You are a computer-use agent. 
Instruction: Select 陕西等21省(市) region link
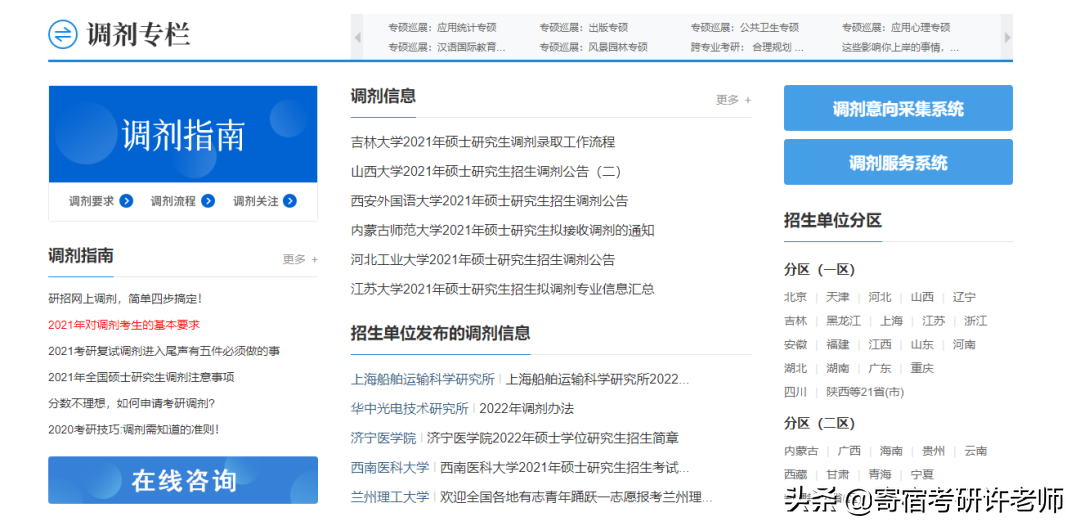(865, 391)
